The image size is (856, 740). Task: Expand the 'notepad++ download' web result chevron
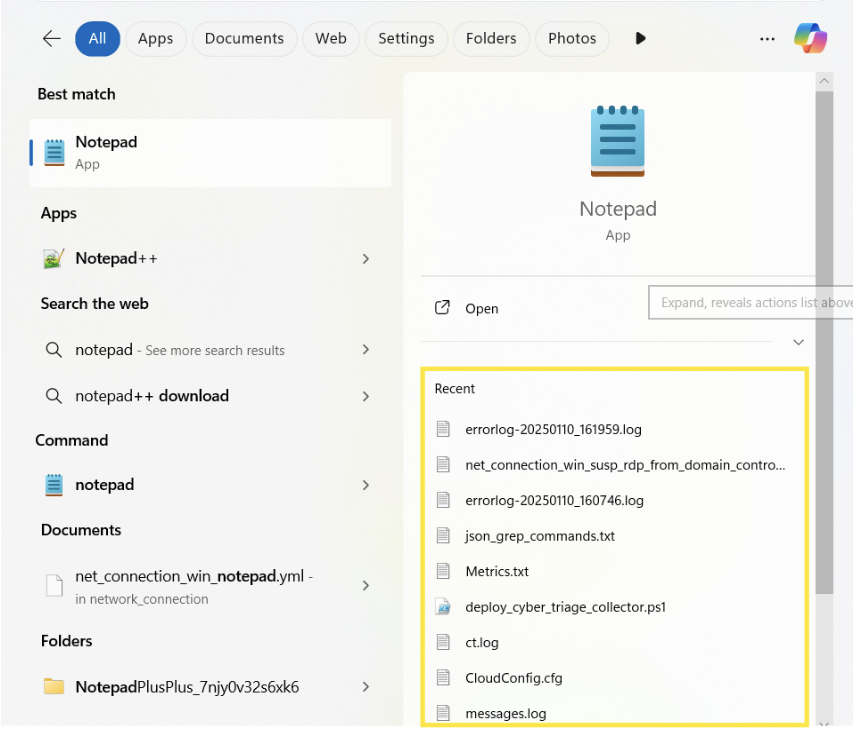click(x=366, y=397)
